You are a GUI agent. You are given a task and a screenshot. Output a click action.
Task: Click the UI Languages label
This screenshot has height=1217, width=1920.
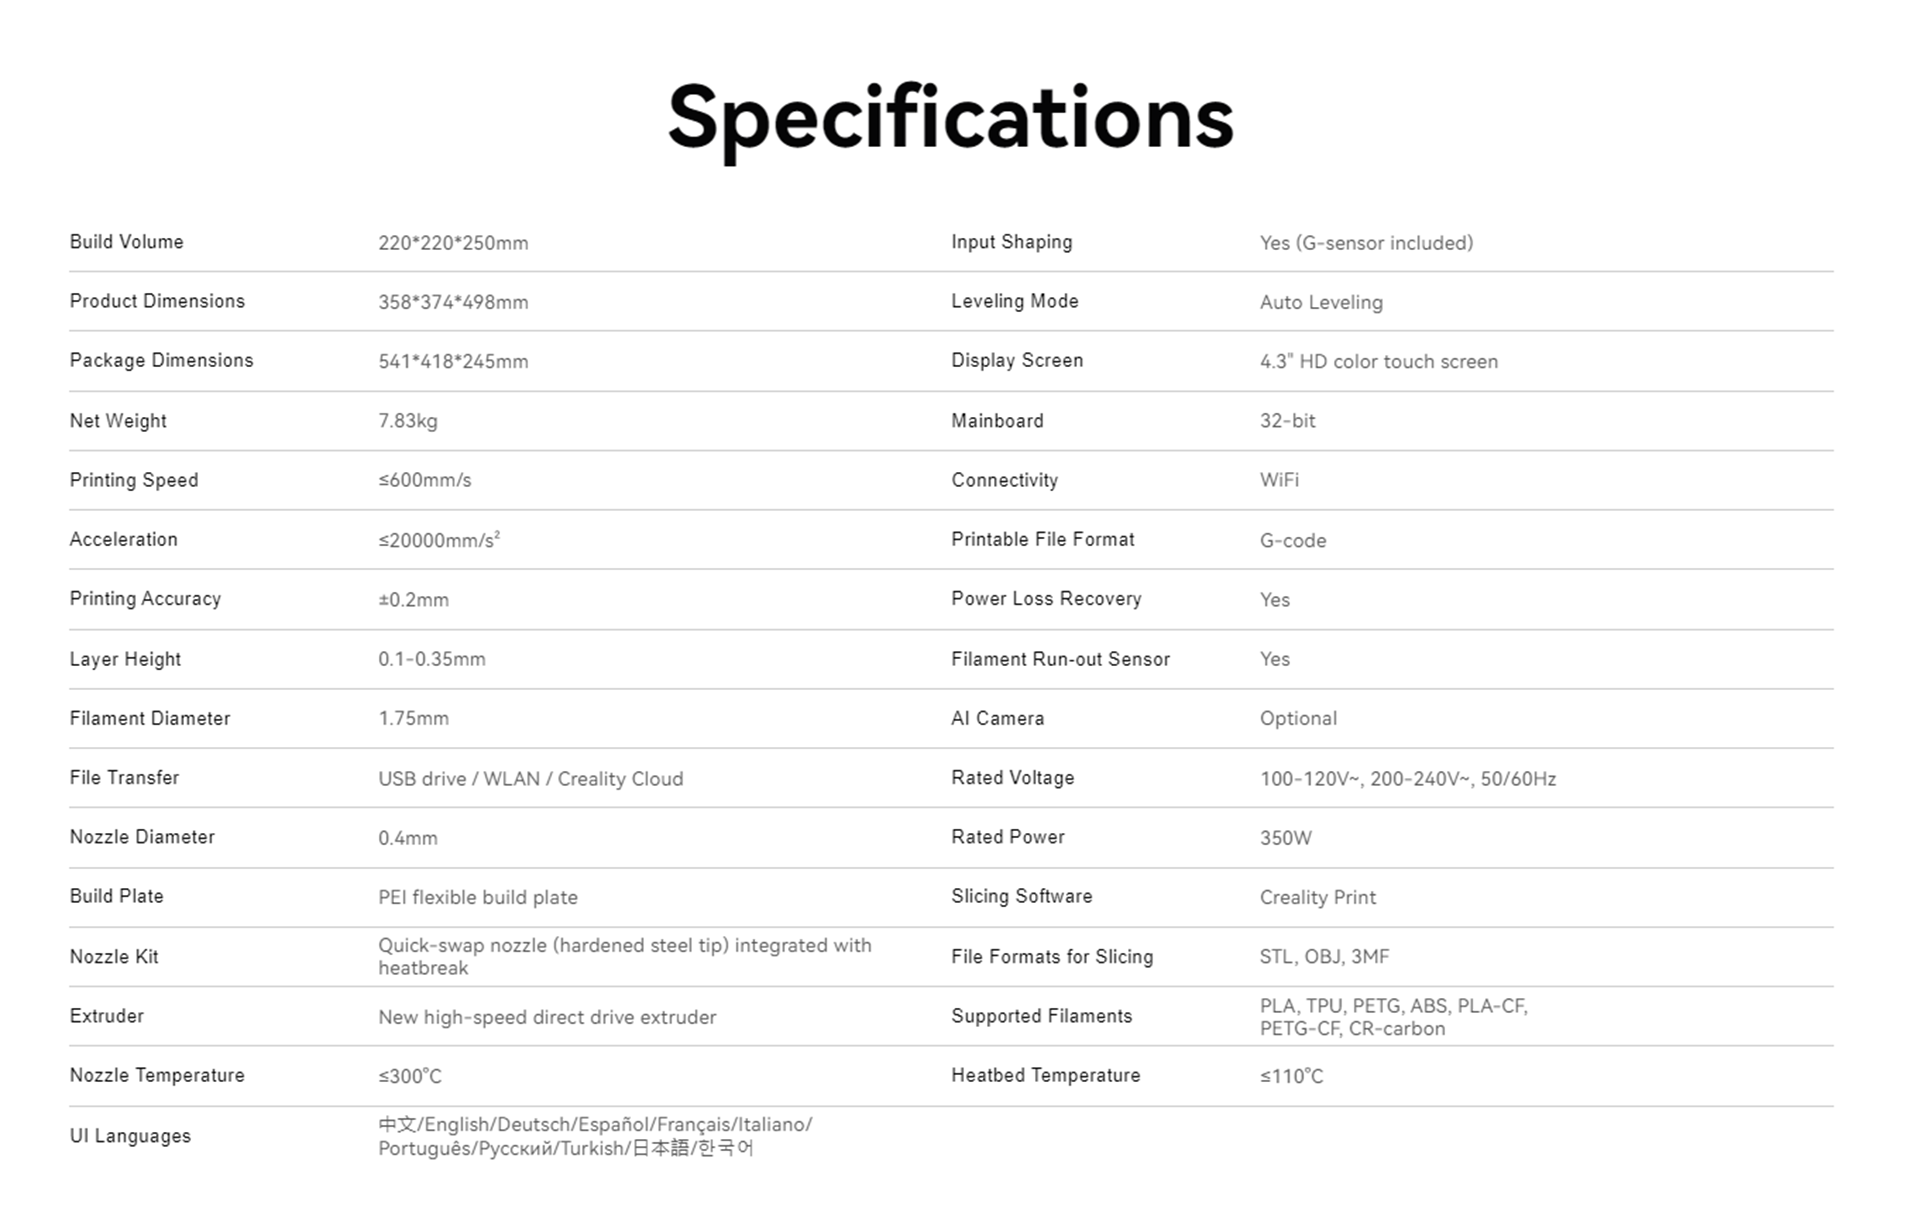130,1136
